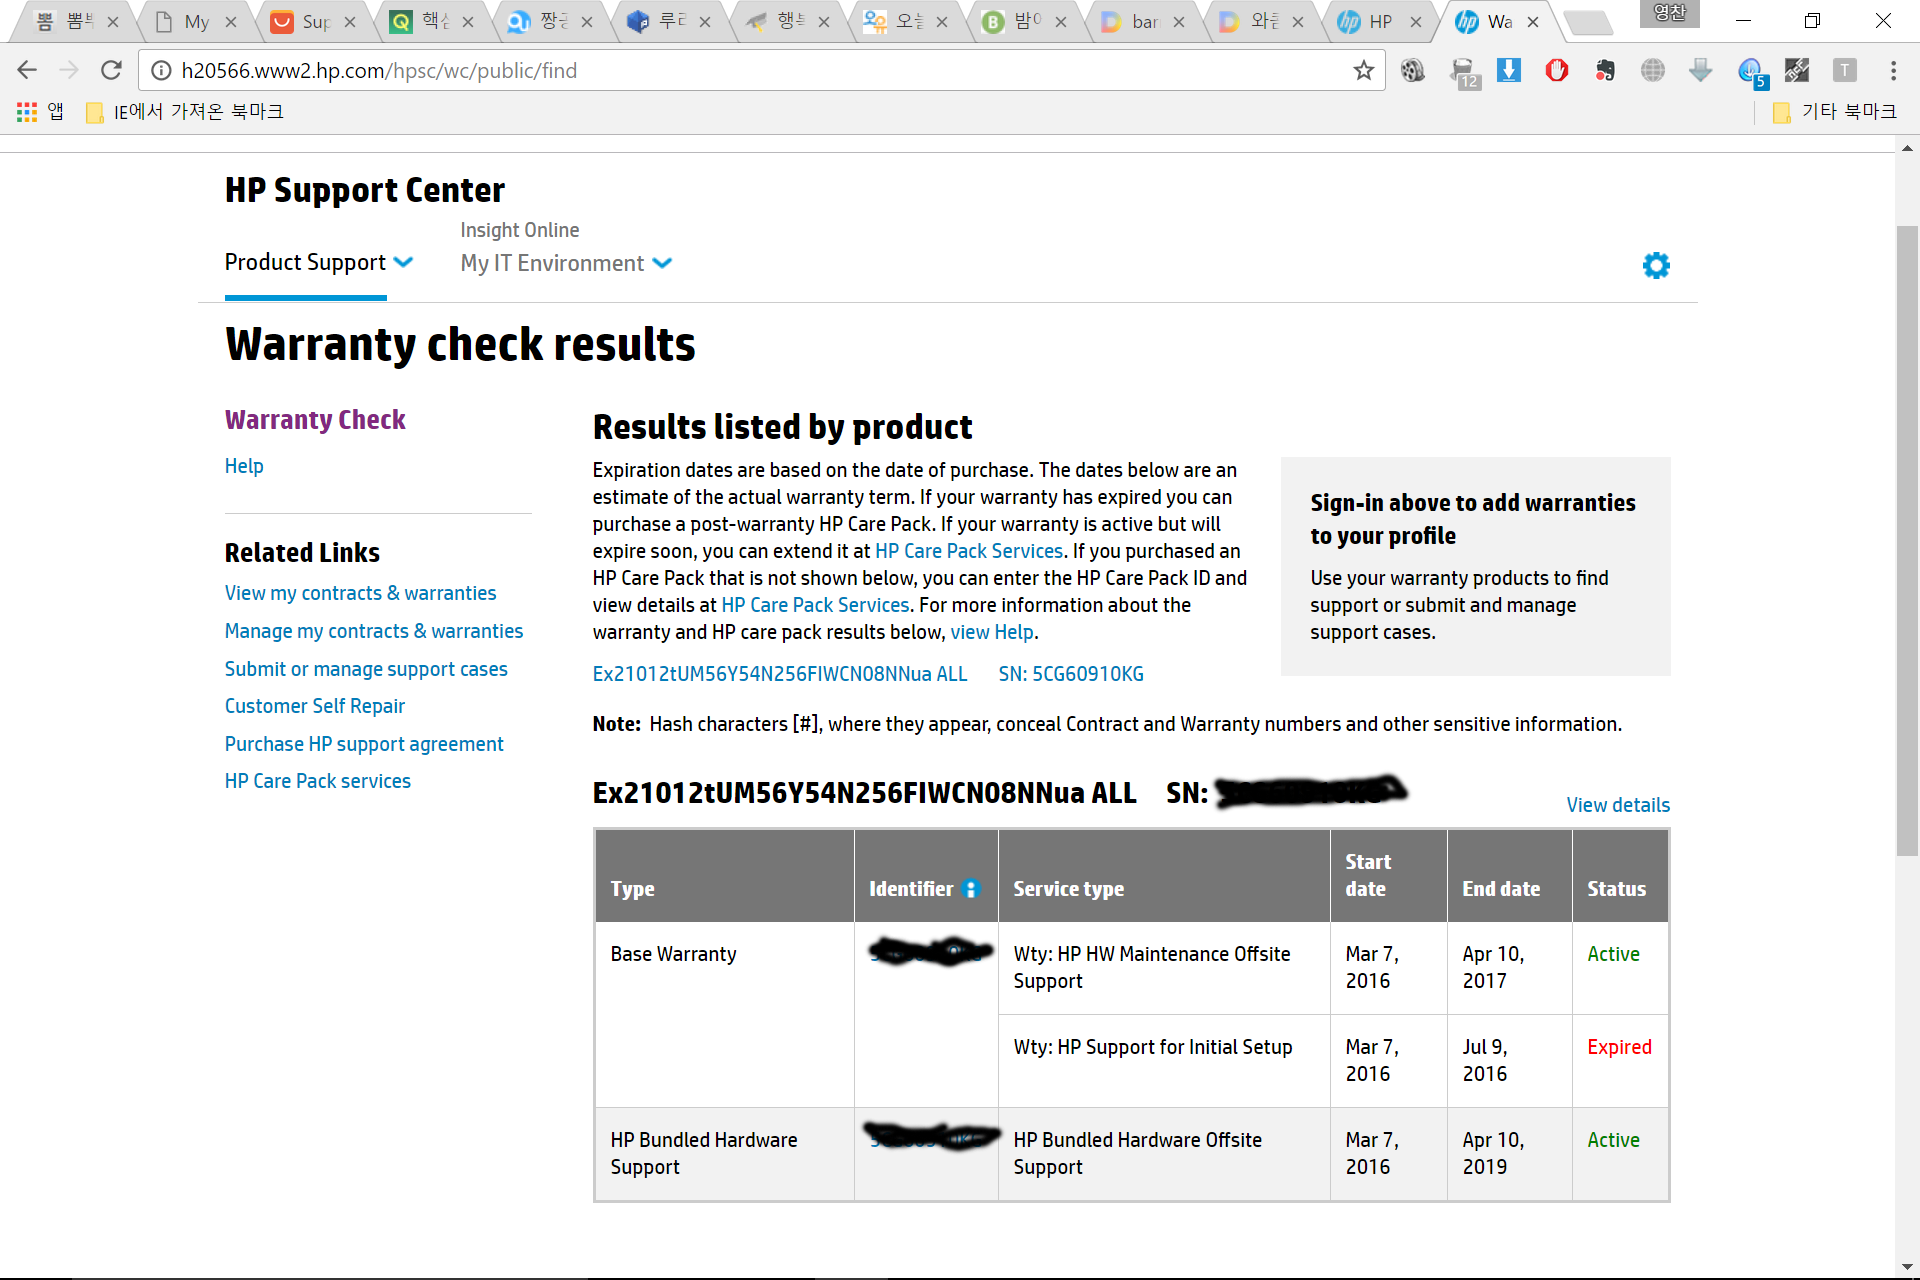Open the View details link
The image size is (1920, 1280).
point(1617,805)
